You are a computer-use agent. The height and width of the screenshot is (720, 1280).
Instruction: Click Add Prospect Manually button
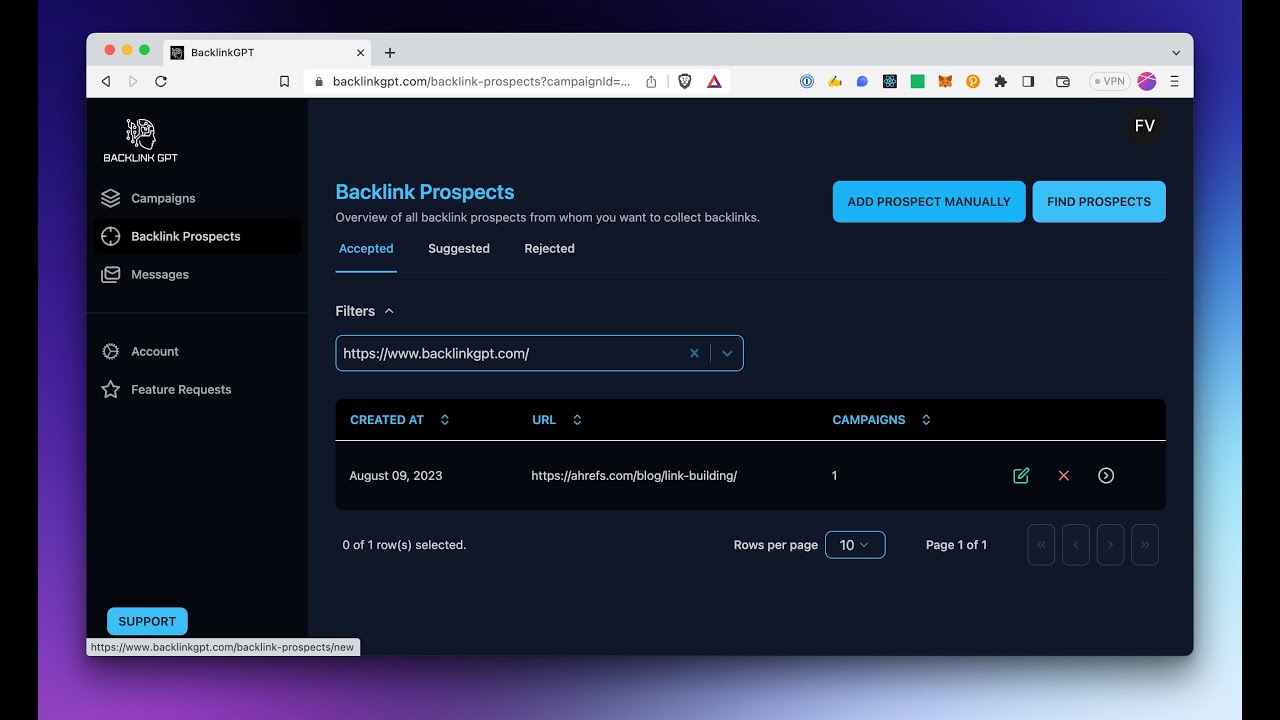(x=929, y=202)
